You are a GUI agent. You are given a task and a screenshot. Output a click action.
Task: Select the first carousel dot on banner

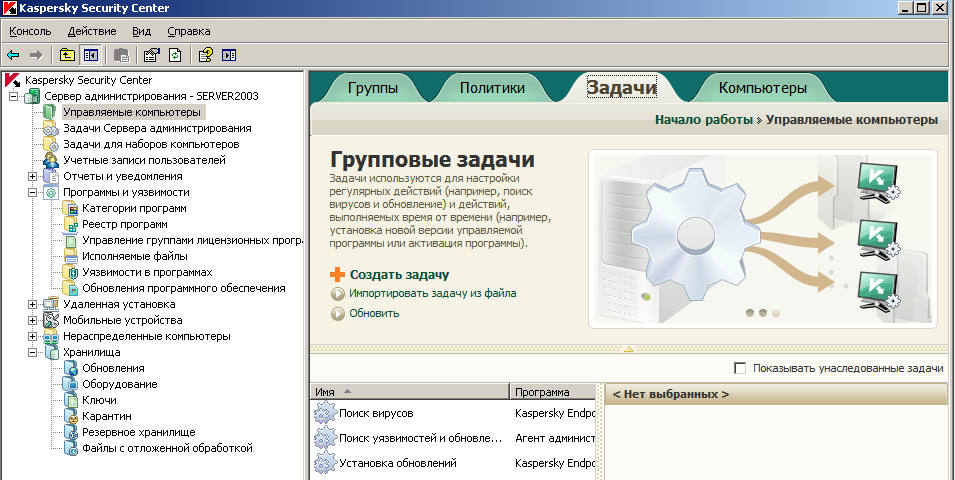pyautogui.click(x=749, y=313)
